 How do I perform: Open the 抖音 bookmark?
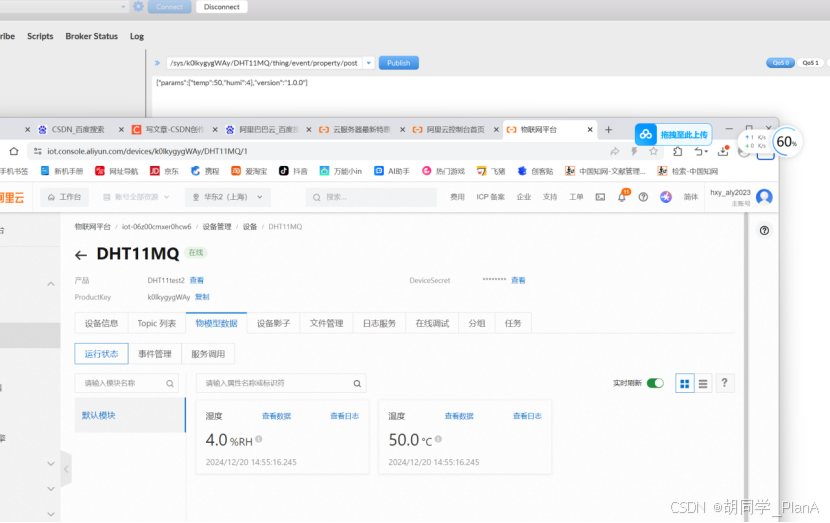coord(293,171)
